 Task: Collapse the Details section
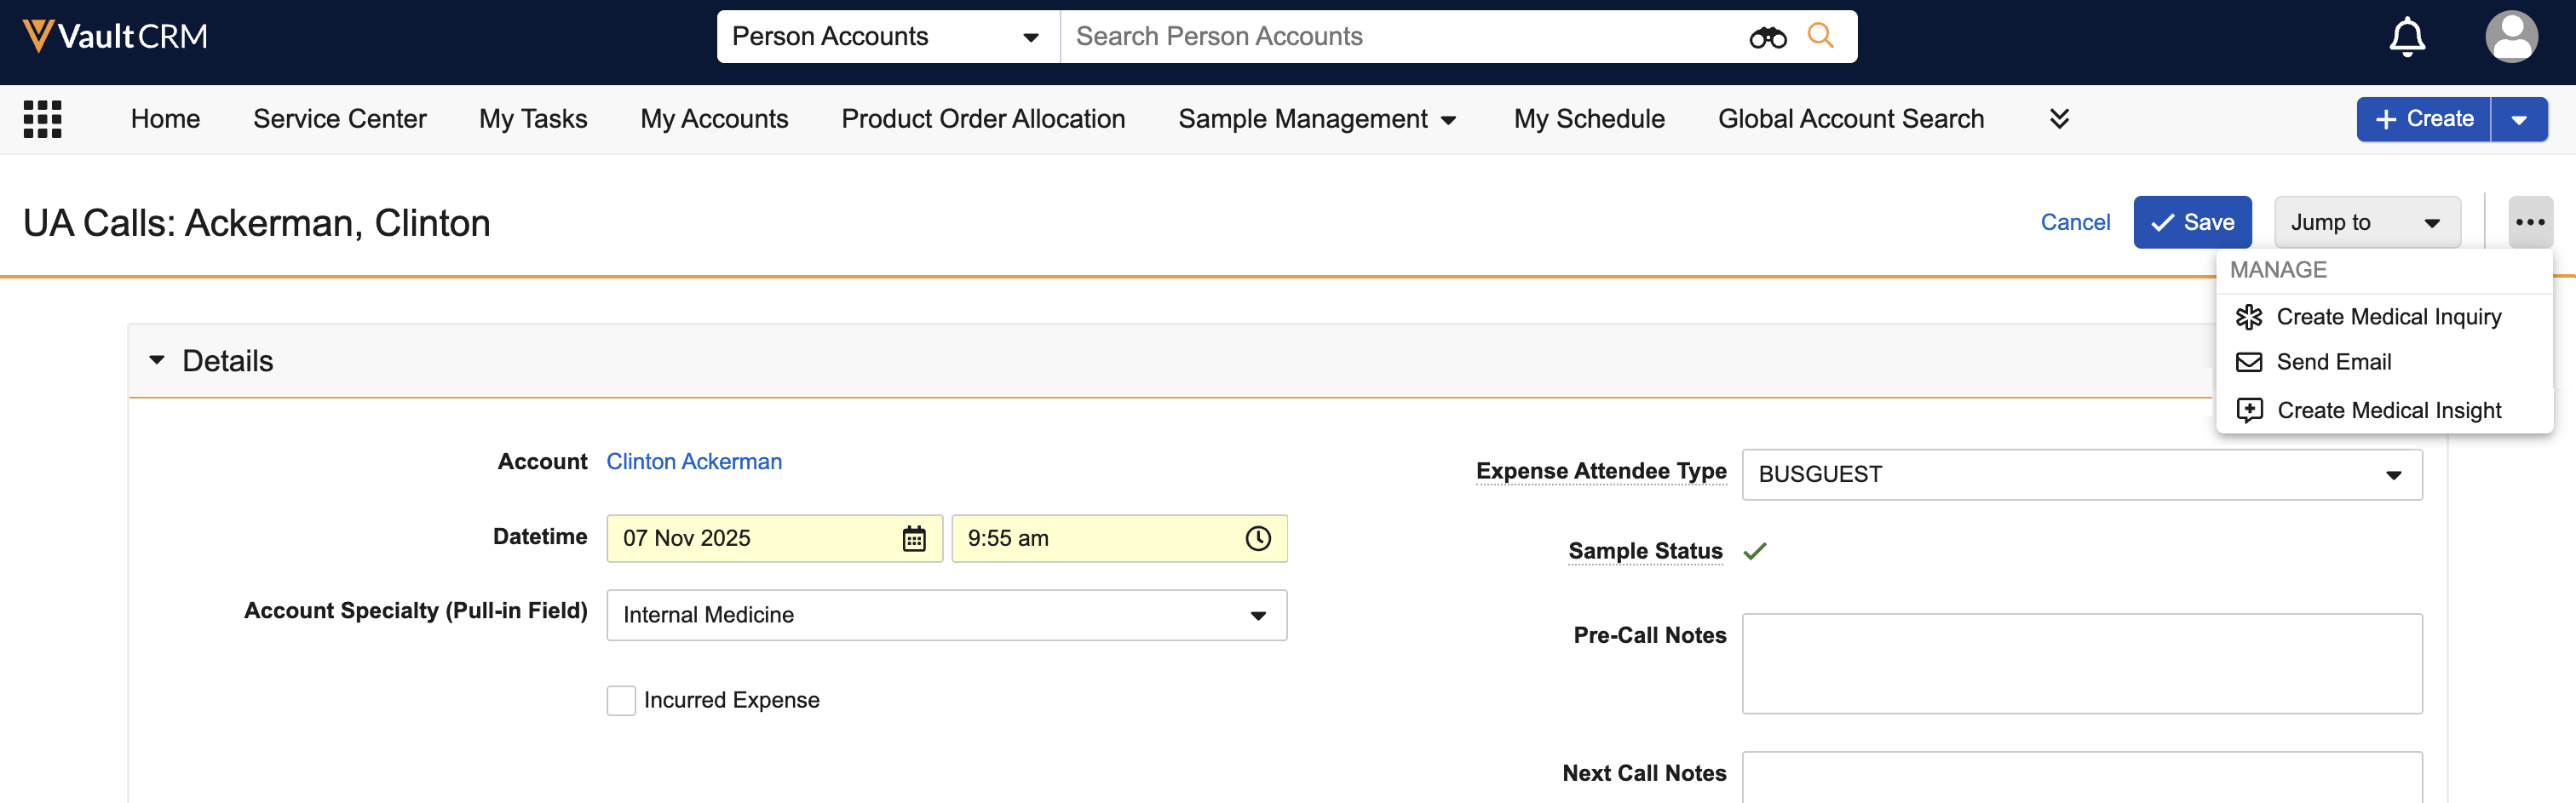click(157, 361)
